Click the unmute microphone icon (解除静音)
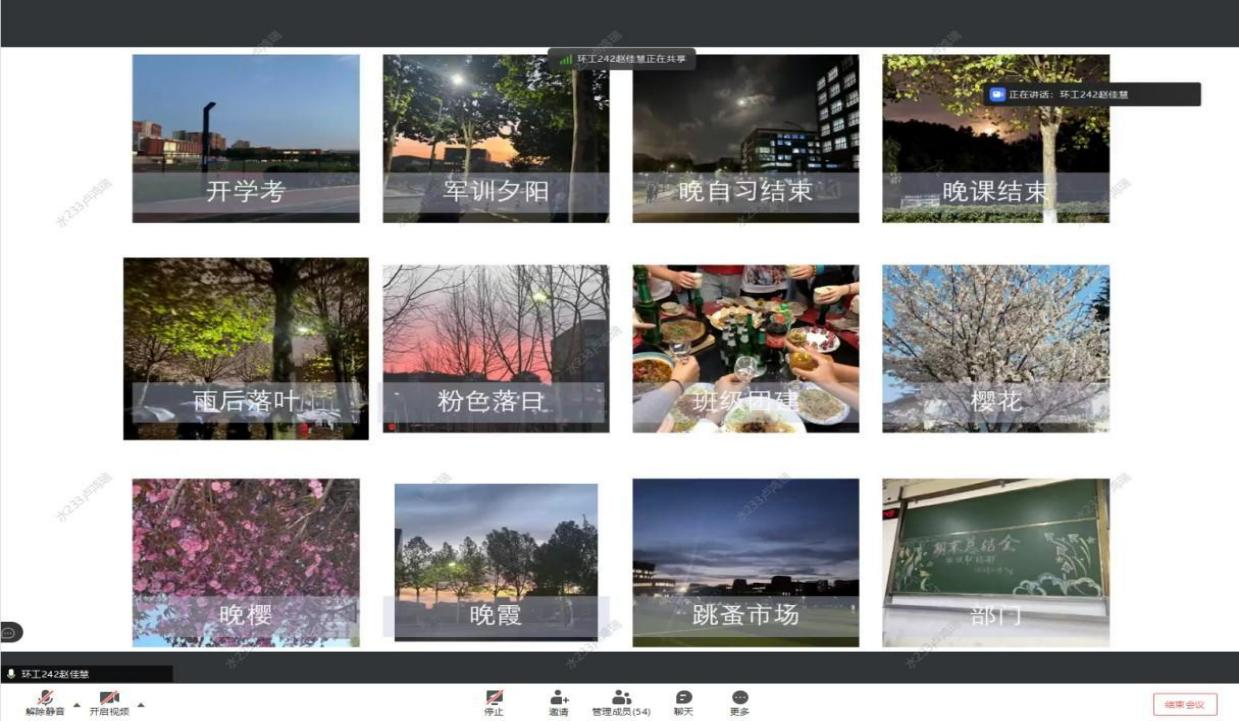This screenshot has height=721, width=1239. coord(46,697)
